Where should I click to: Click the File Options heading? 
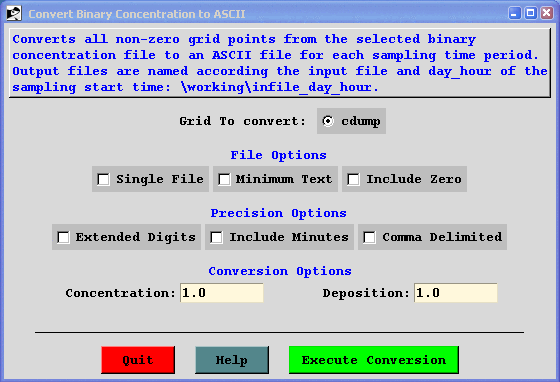pyautogui.click(x=279, y=155)
